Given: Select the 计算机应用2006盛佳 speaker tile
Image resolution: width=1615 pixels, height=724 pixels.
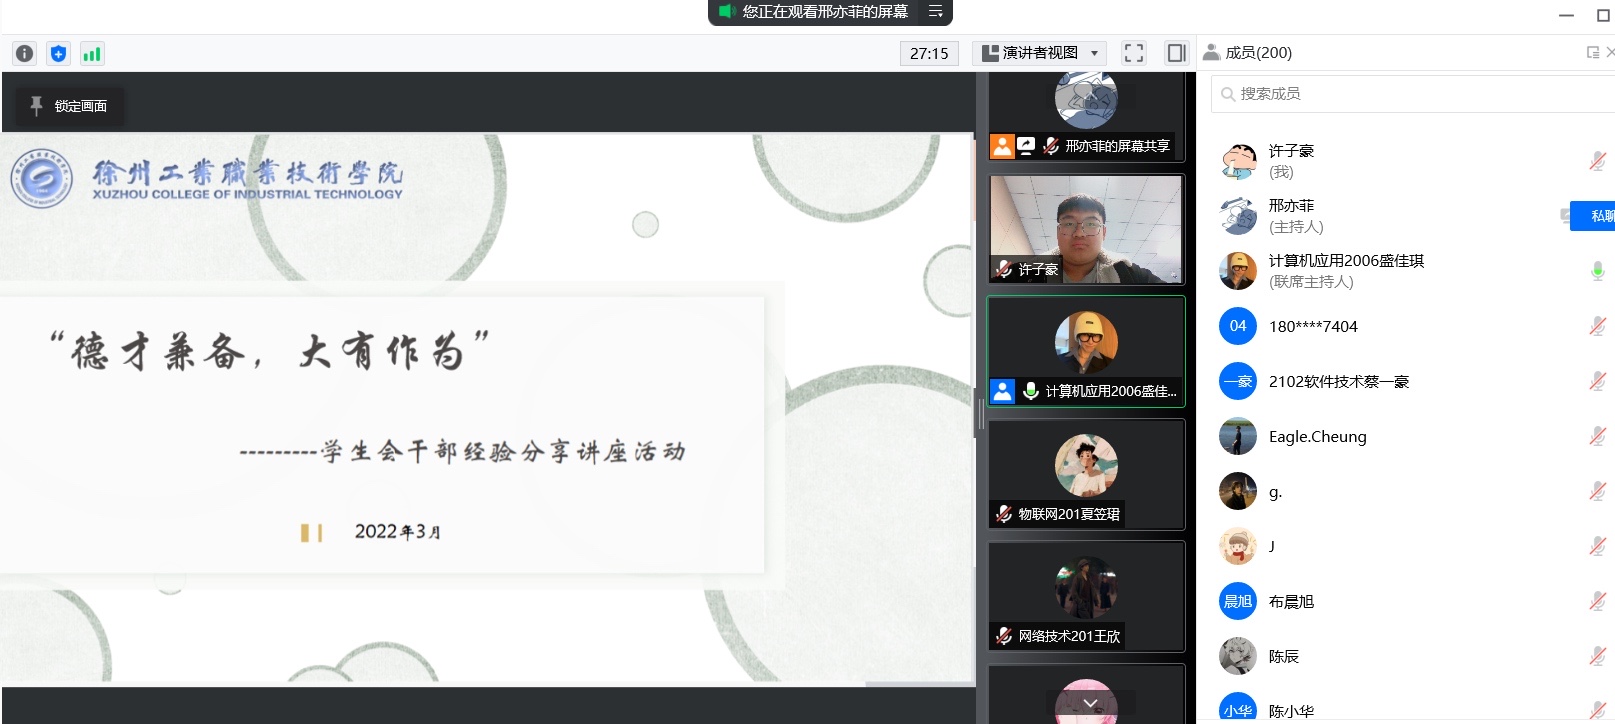Looking at the screenshot, I should 1086,351.
